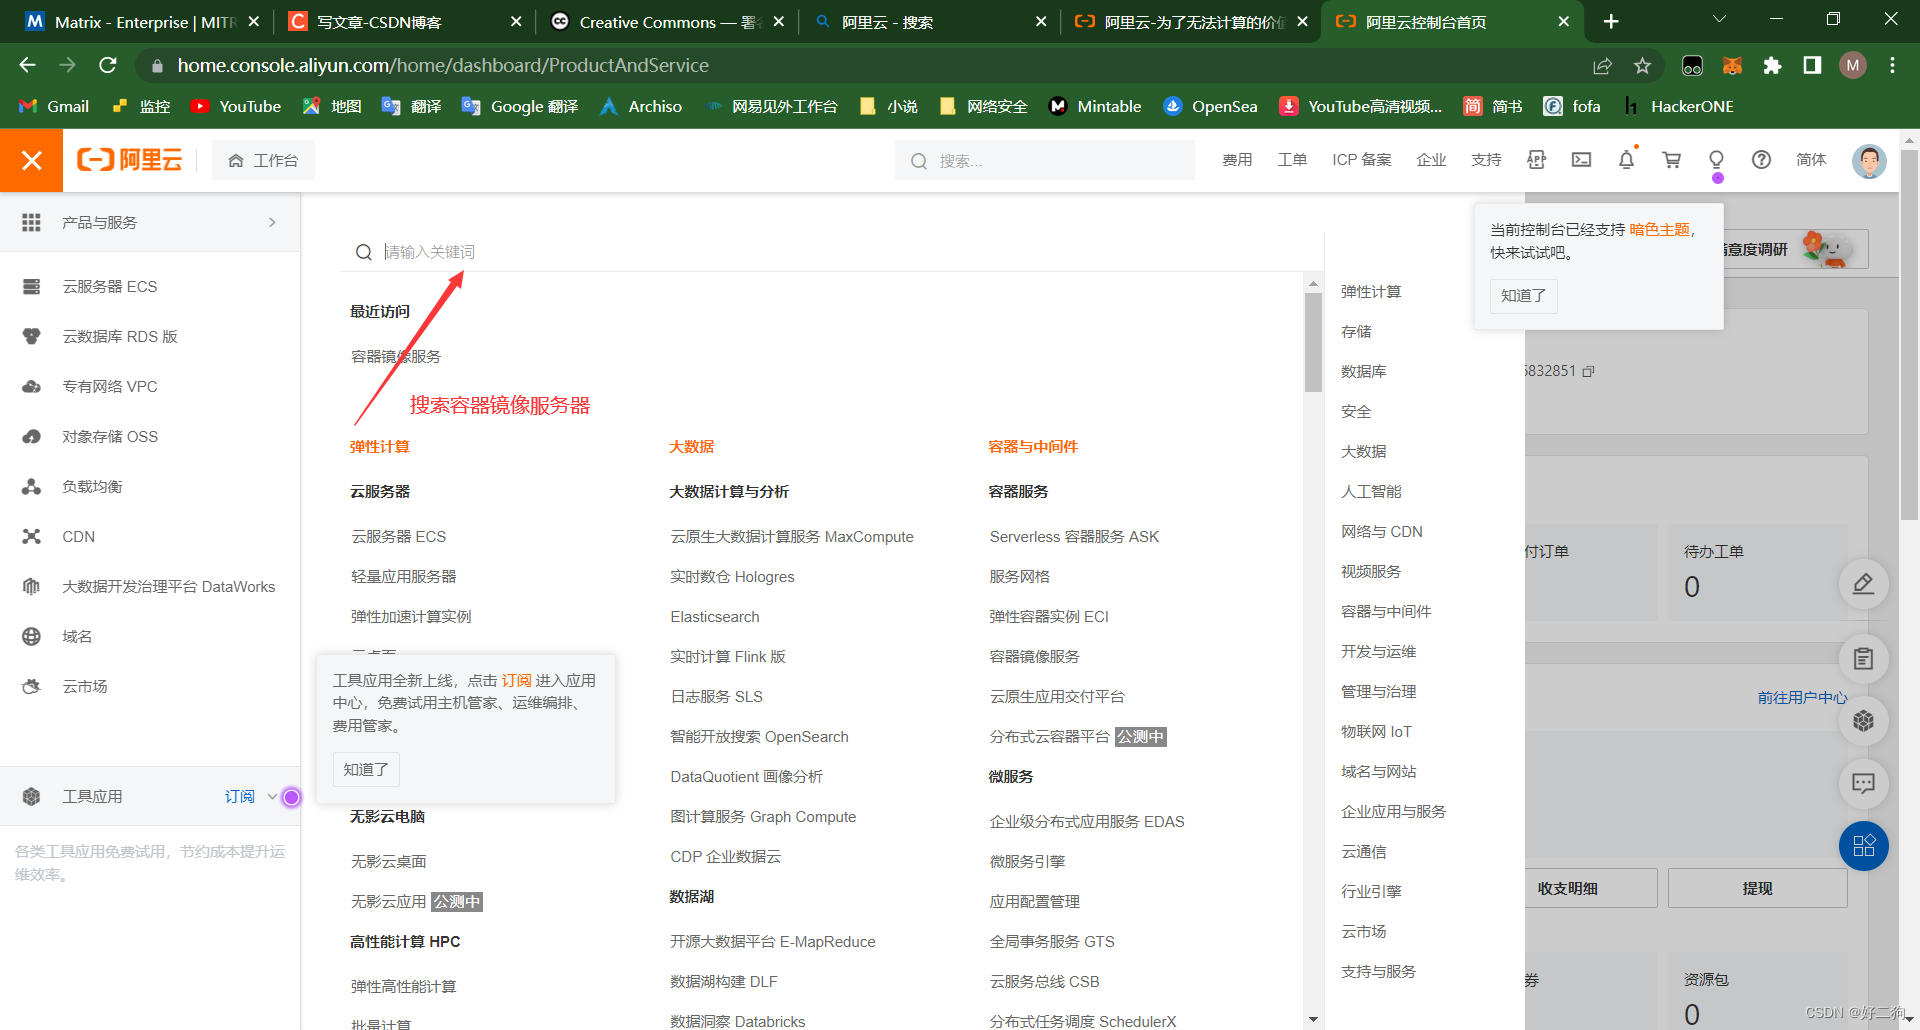Open the 费用 top menu
This screenshot has width=1920, height=1030.
tap(1237, 160)
